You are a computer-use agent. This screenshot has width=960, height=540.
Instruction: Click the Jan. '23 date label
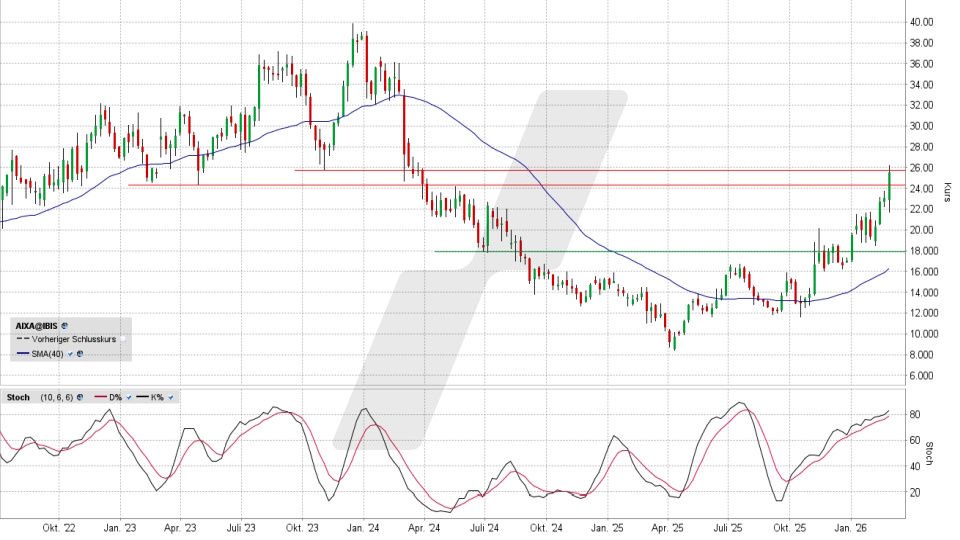click(120, 528)
